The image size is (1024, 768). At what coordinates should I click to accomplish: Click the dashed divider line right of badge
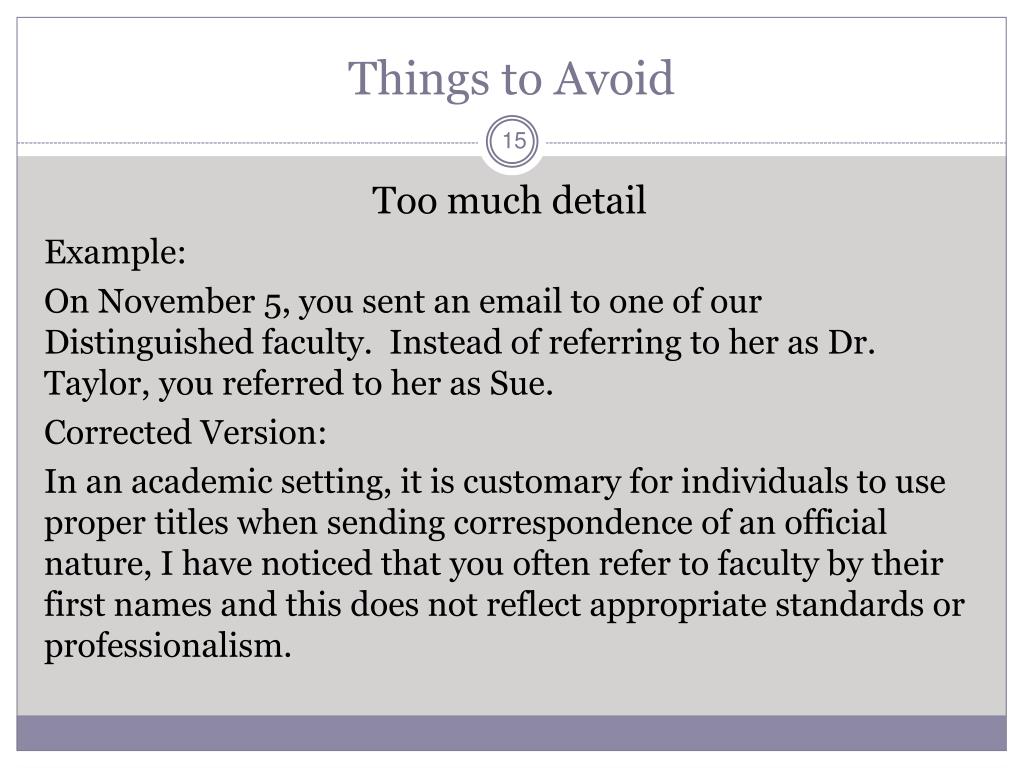pos(776,142)
